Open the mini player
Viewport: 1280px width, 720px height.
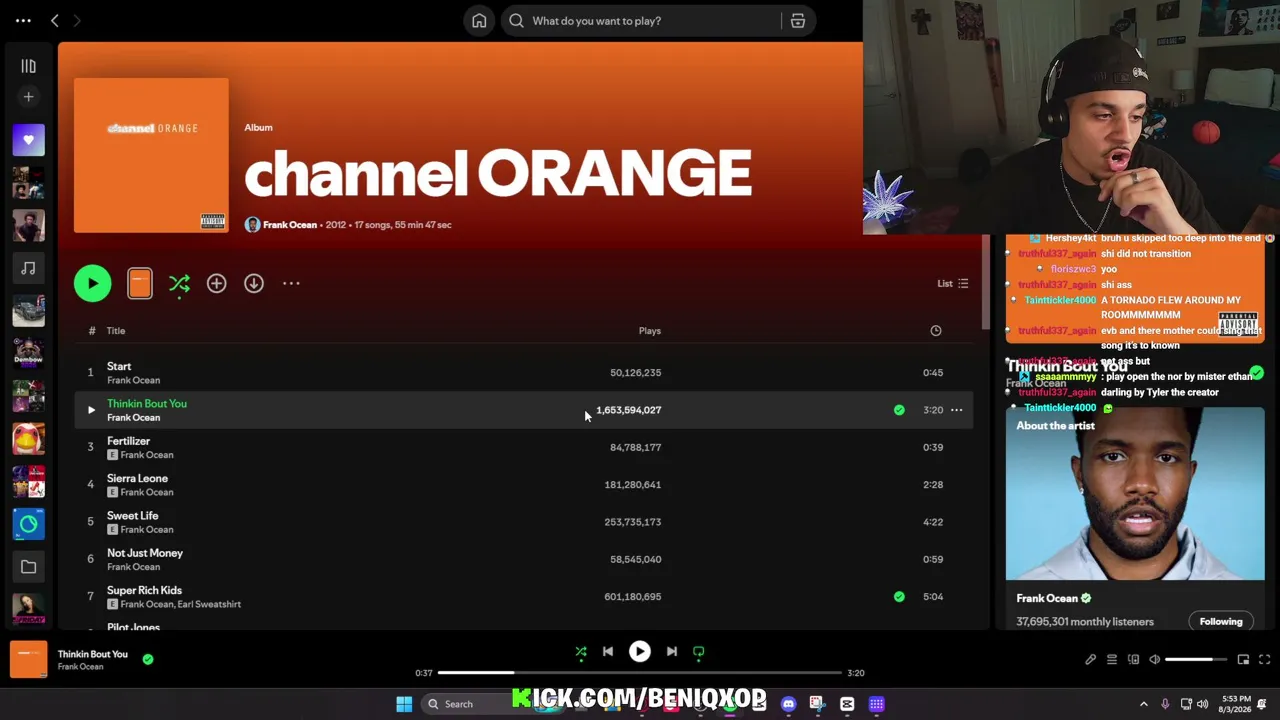coord(1243,660)
